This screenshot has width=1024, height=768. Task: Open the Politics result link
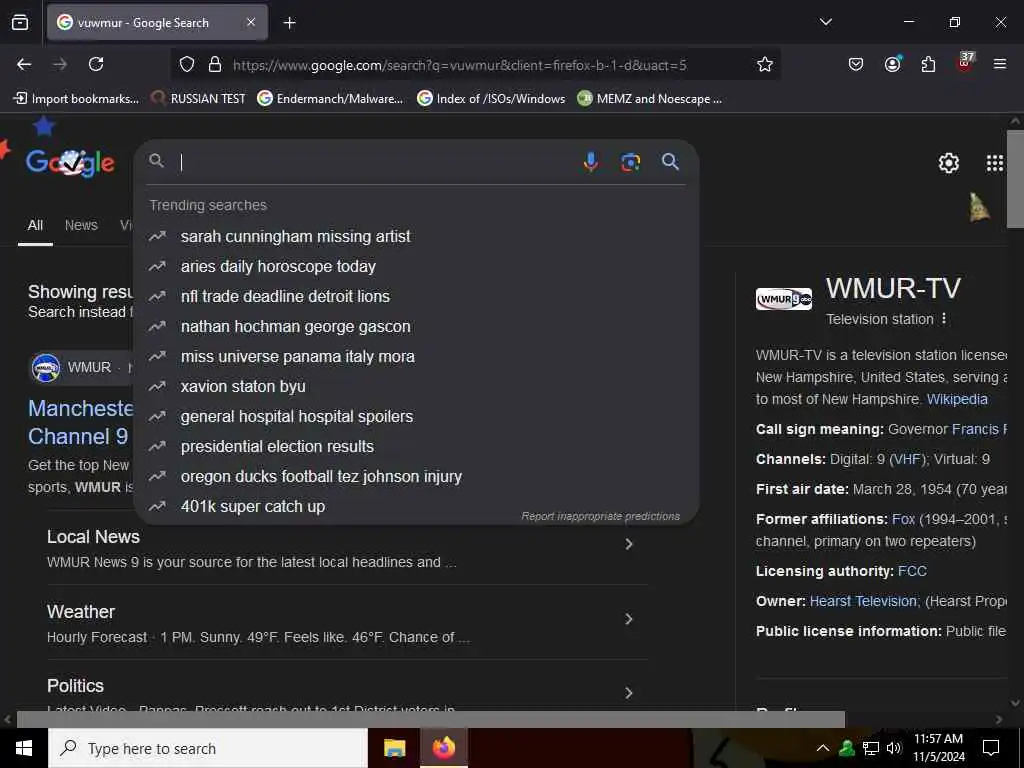(75, 686)
